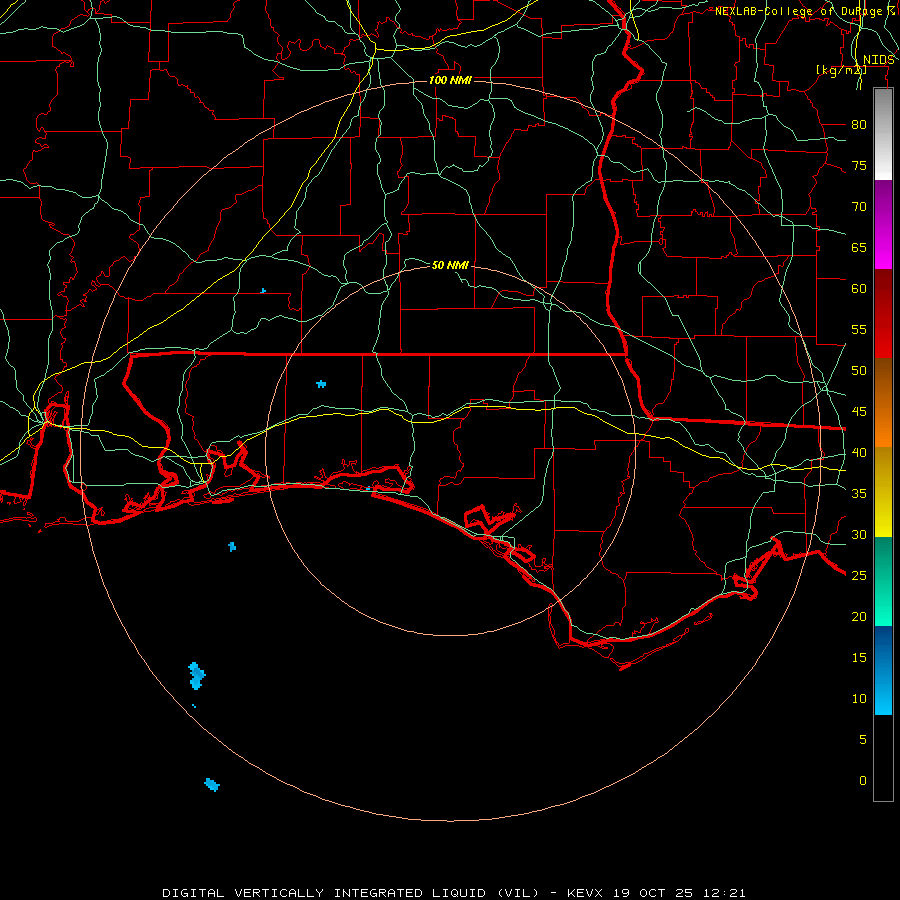Click the blue echo inside the 50 NMI ring
Viewport: 900px width, 900px height.
321,384
